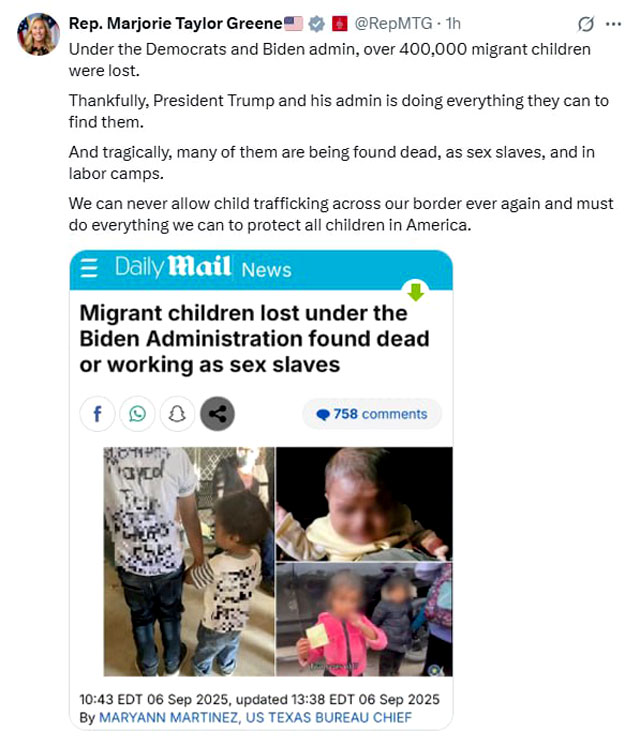
Task: Select the News section label
Action: [266, 270]
